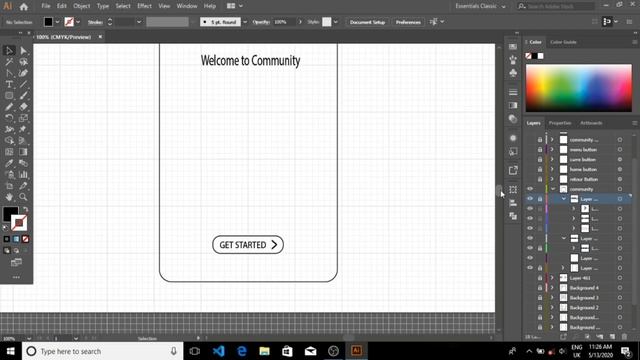Switch to the Color Guide tab
This screenshot has height=360, width=640.
563,42
